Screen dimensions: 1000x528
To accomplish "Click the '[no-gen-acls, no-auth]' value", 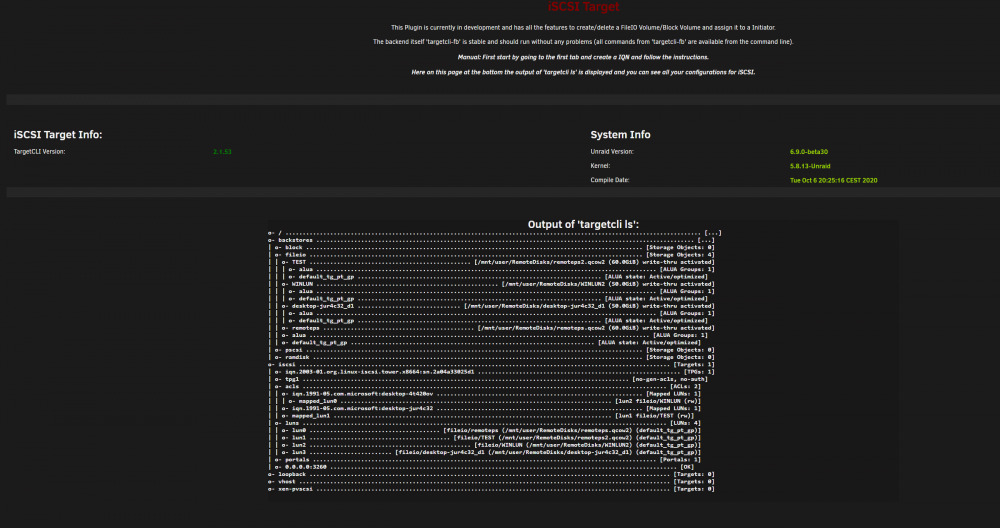I will tap(670, 379).
